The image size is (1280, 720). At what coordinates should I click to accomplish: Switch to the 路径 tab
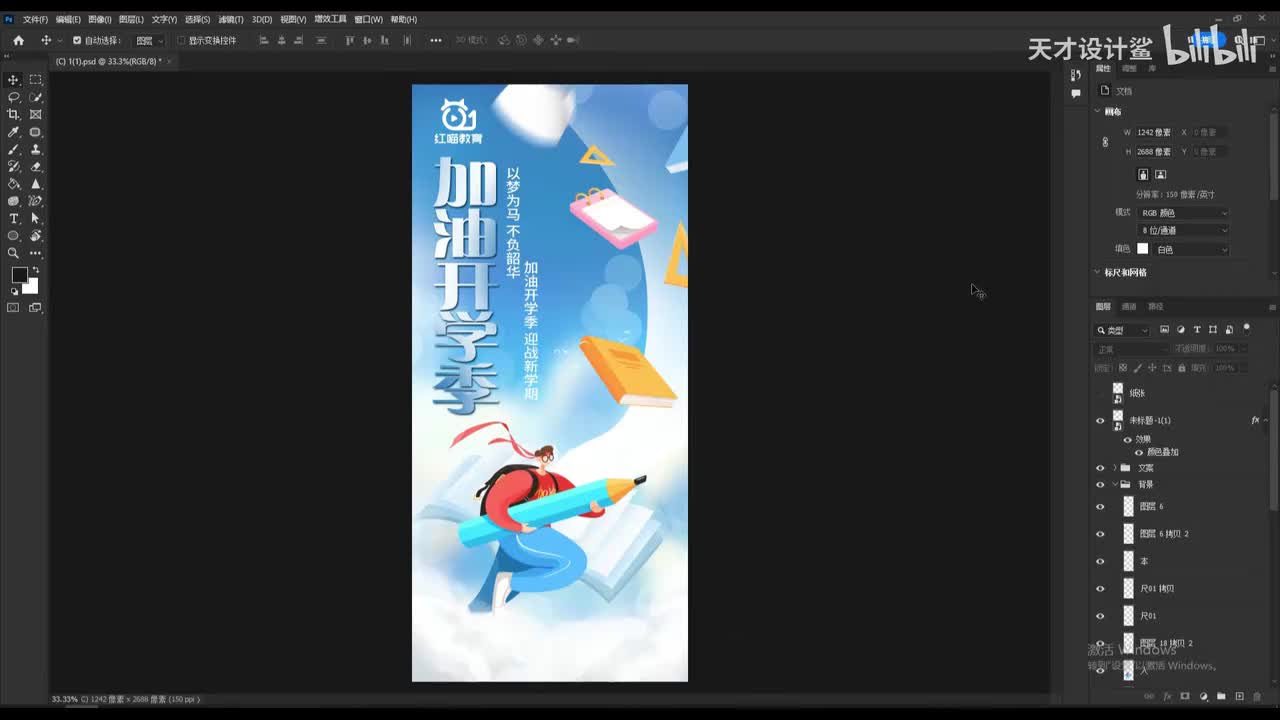[x=1155, y=307]
